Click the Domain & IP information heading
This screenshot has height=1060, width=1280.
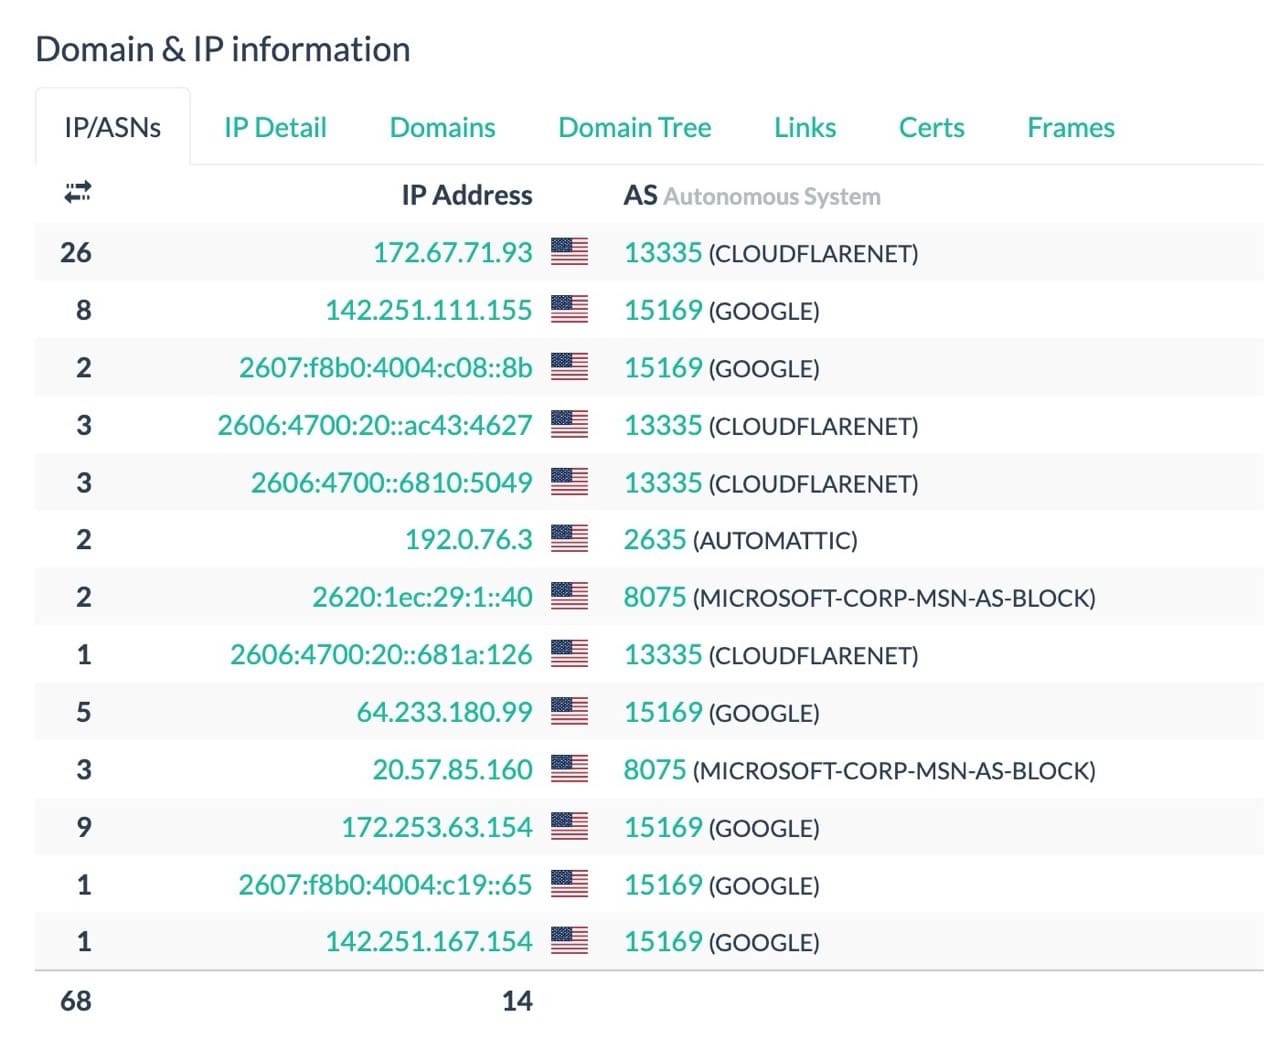(x=223, y=49)
